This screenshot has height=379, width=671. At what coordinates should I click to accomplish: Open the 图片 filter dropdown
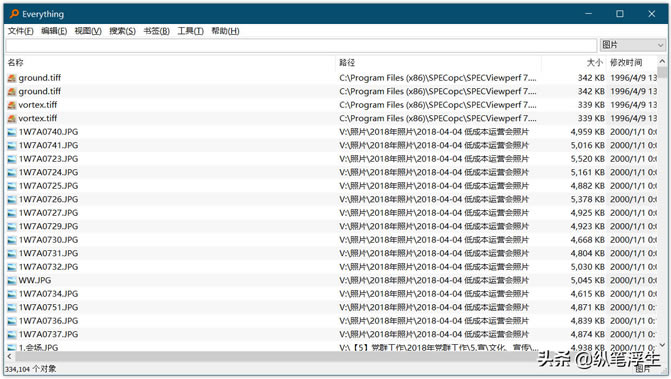click(633, 45)
